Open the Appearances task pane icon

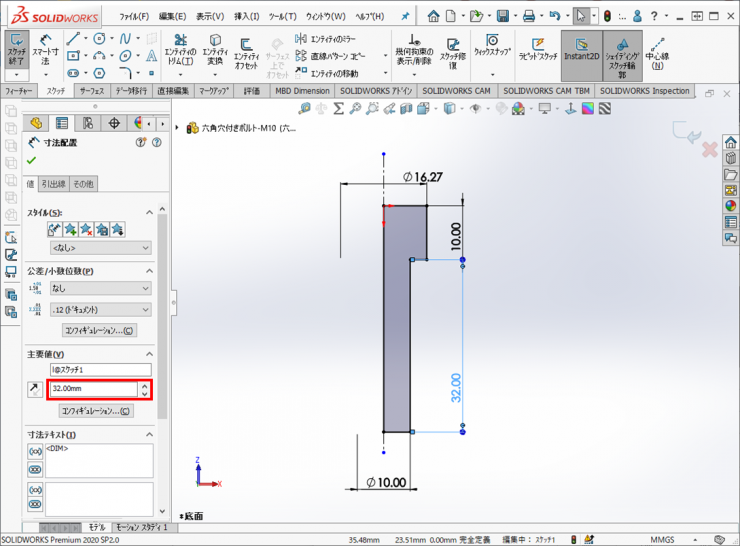[x=731, y=206]
